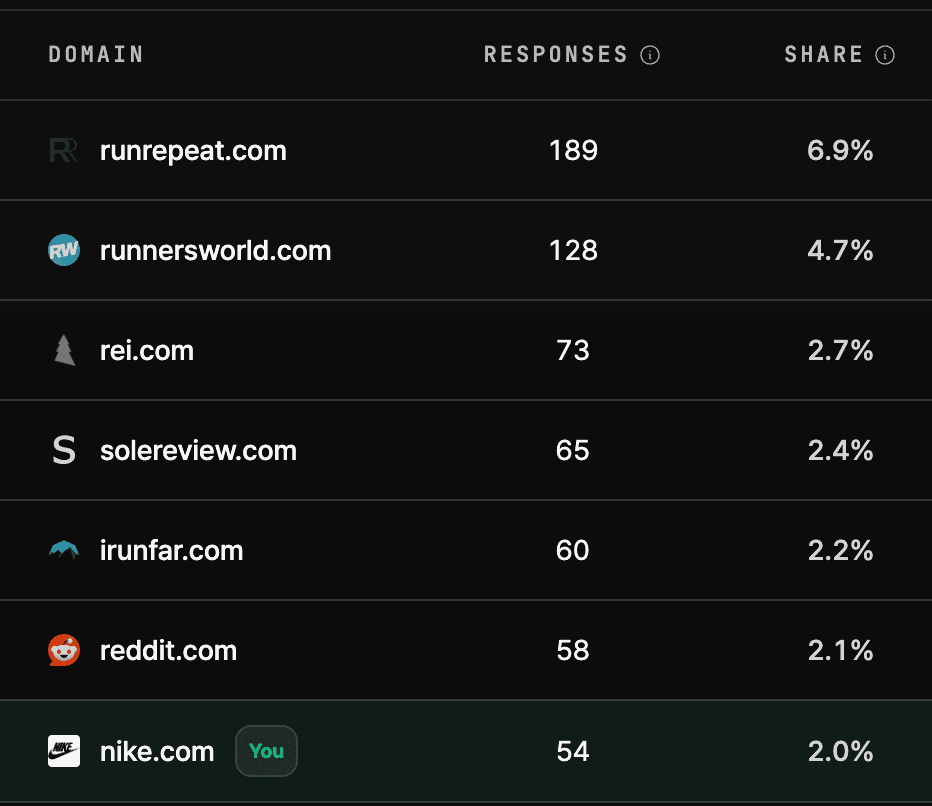Select the solereview.com domain name
The width and height of the screenshot is (932, 806).
click(x=198, y=451)
